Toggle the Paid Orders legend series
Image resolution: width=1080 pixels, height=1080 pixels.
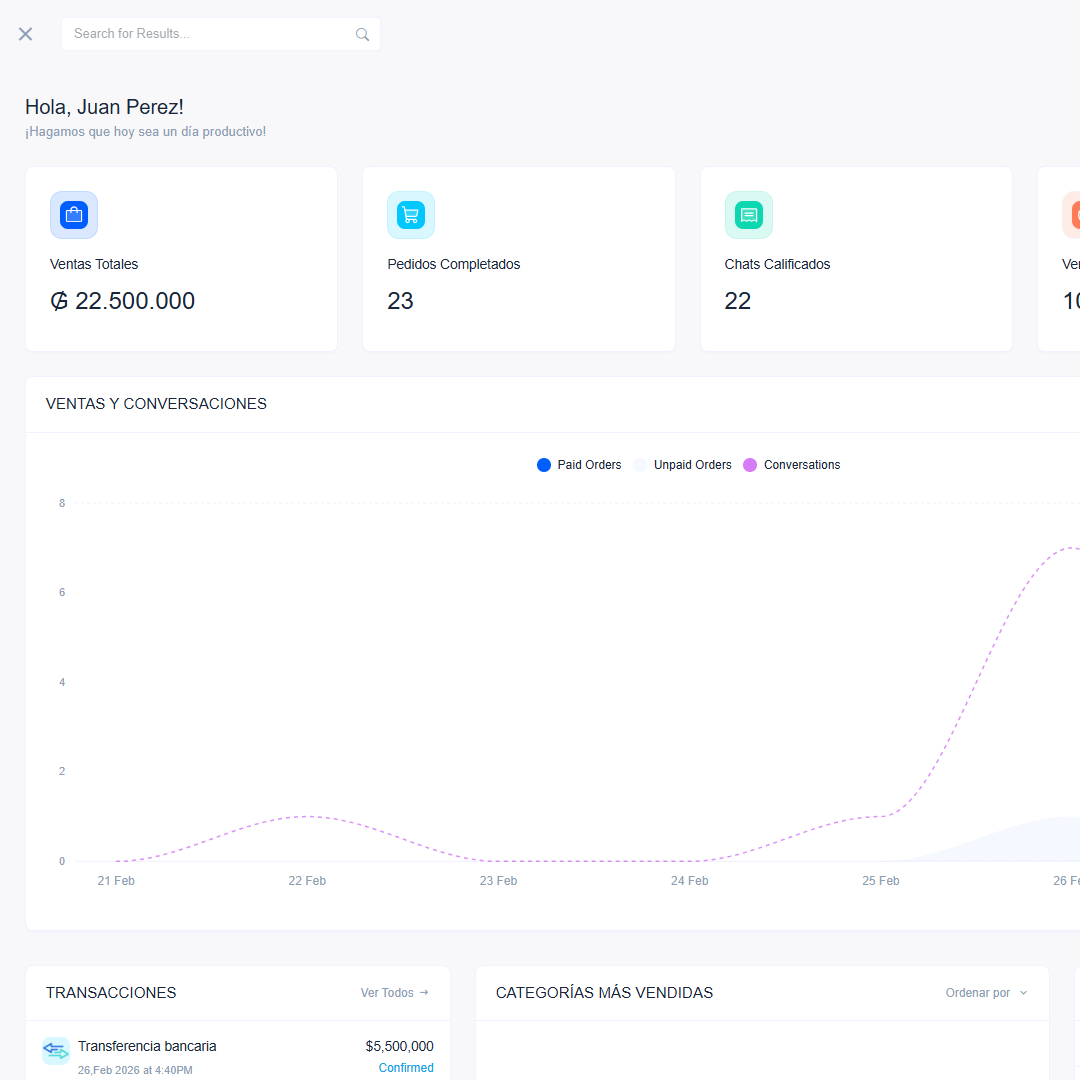579,465
